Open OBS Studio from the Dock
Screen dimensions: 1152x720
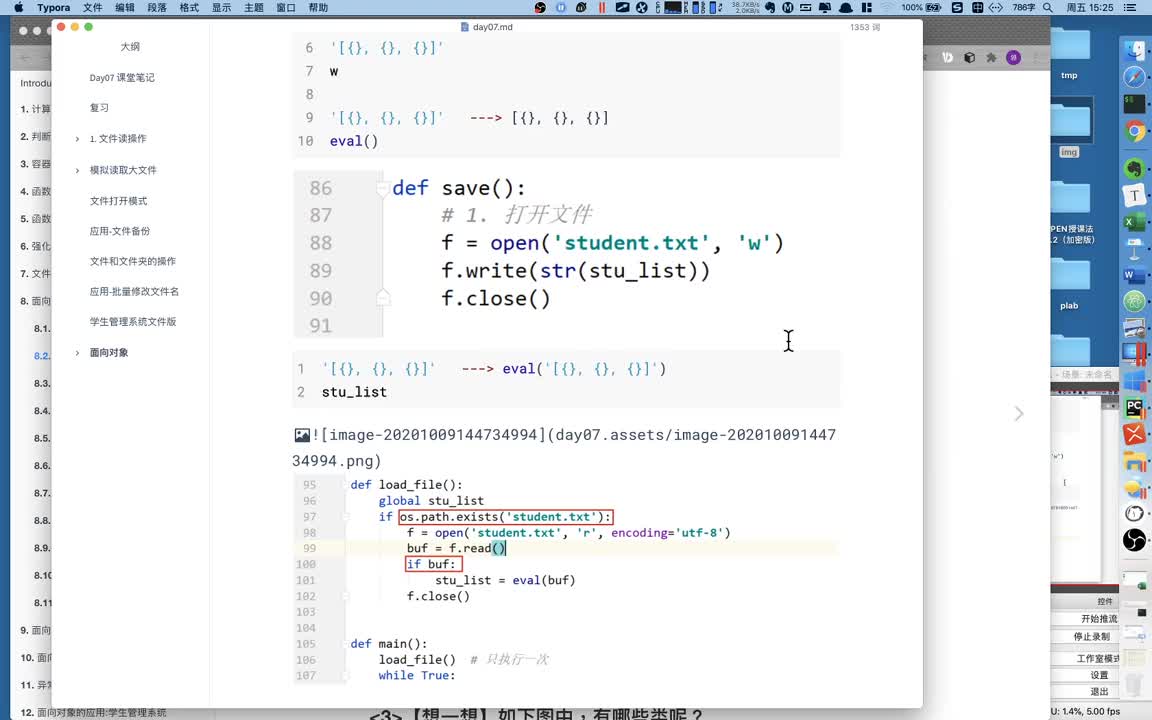[1135, 540]
